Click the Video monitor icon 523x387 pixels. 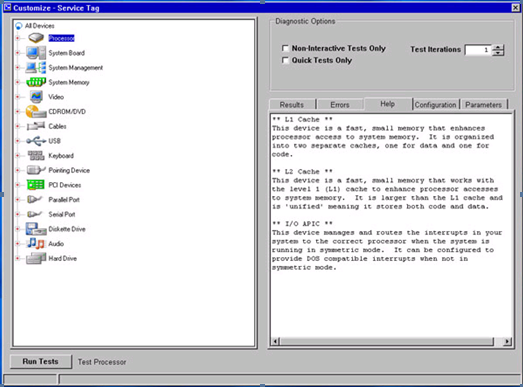pos(36,97)
